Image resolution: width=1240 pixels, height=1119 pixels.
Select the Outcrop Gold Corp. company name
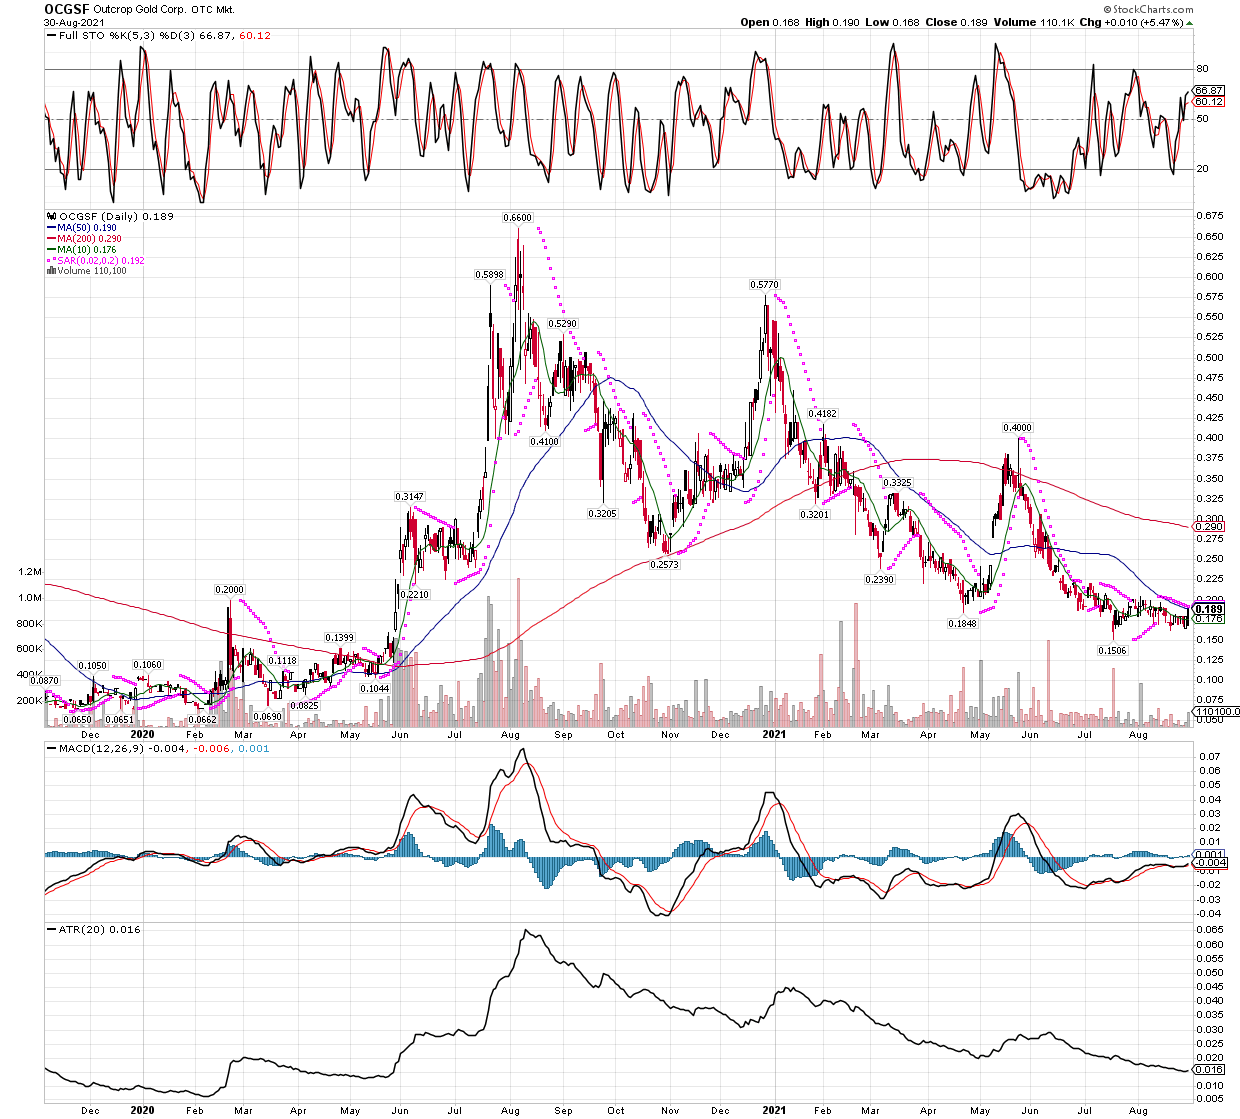pyautogui.click(x=139, y=9)
